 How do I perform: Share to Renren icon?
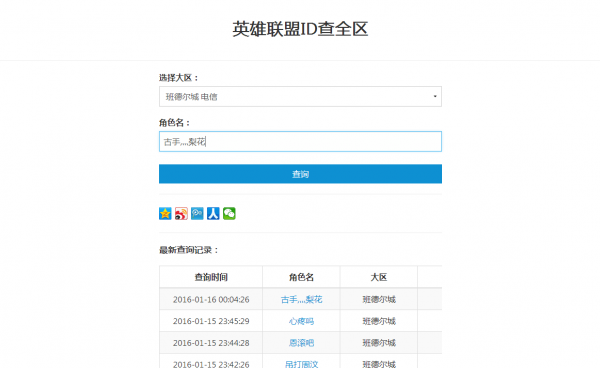pos(213,213)
